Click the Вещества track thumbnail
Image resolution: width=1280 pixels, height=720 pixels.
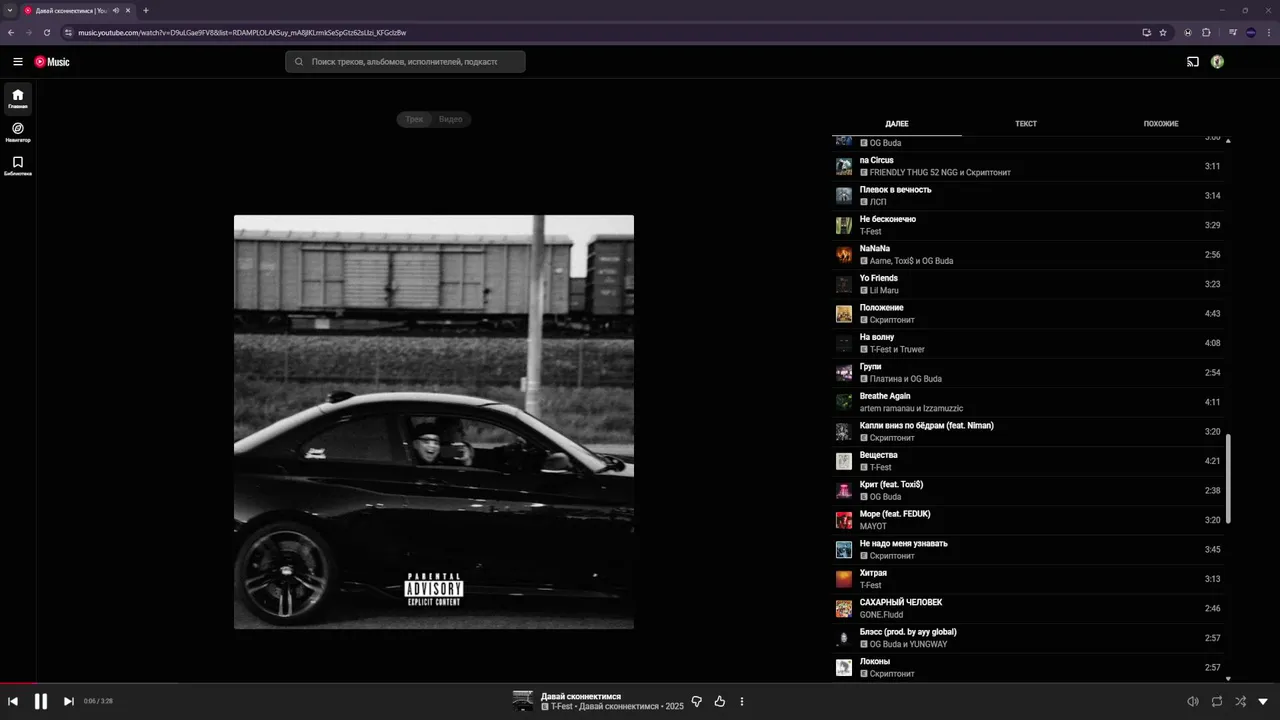click(844, 461)
